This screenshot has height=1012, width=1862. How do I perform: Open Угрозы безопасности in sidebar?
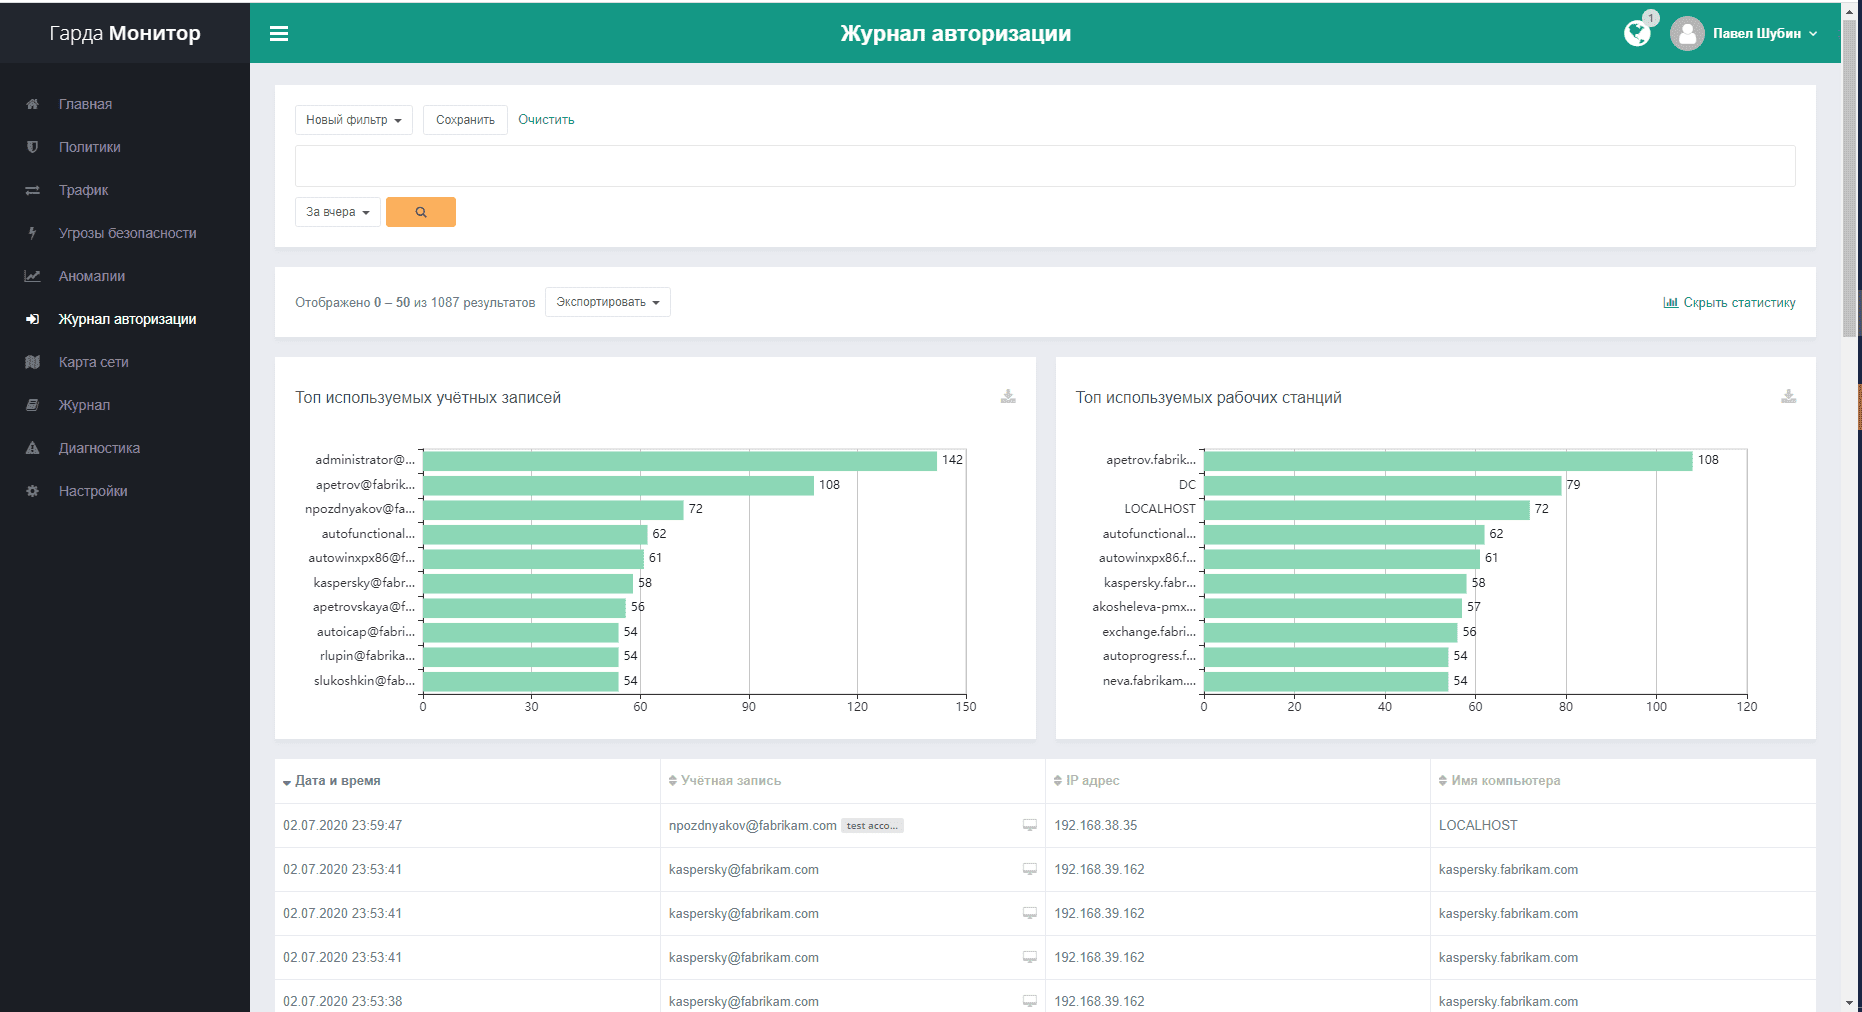click(x=127, y=233)
